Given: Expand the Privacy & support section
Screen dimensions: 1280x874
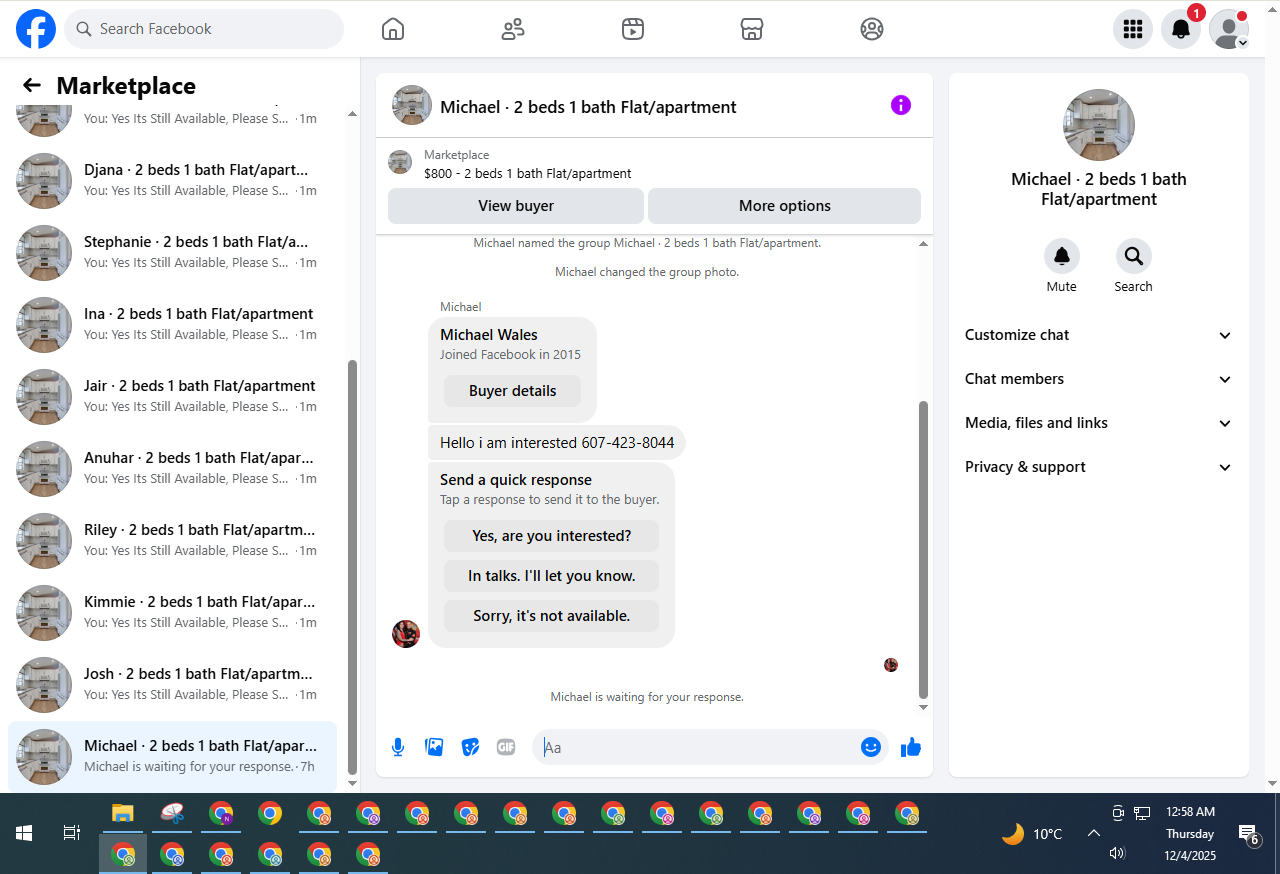Looking at the screenshot, I should (x=1099, y=467).
